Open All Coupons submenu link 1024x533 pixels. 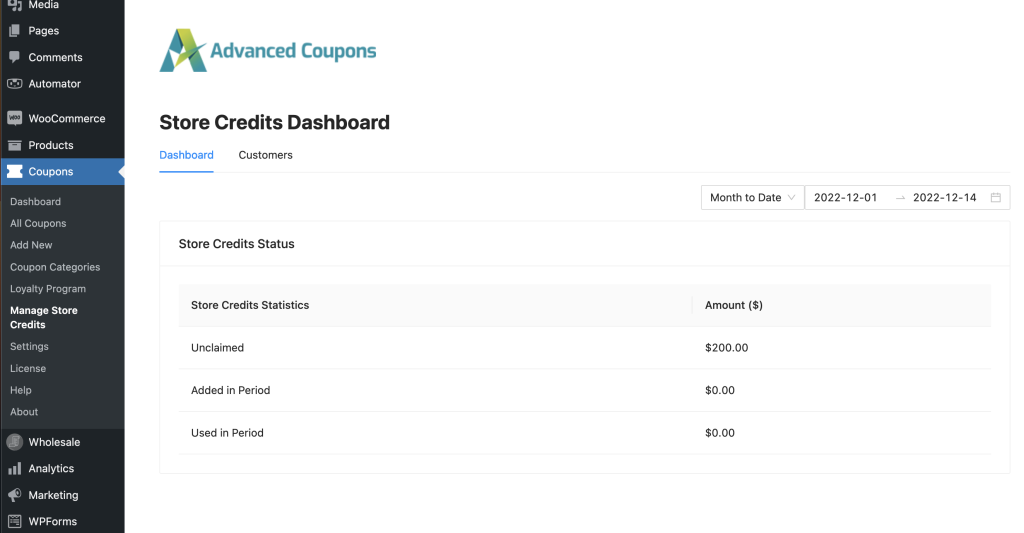click(x=38, y=223)
